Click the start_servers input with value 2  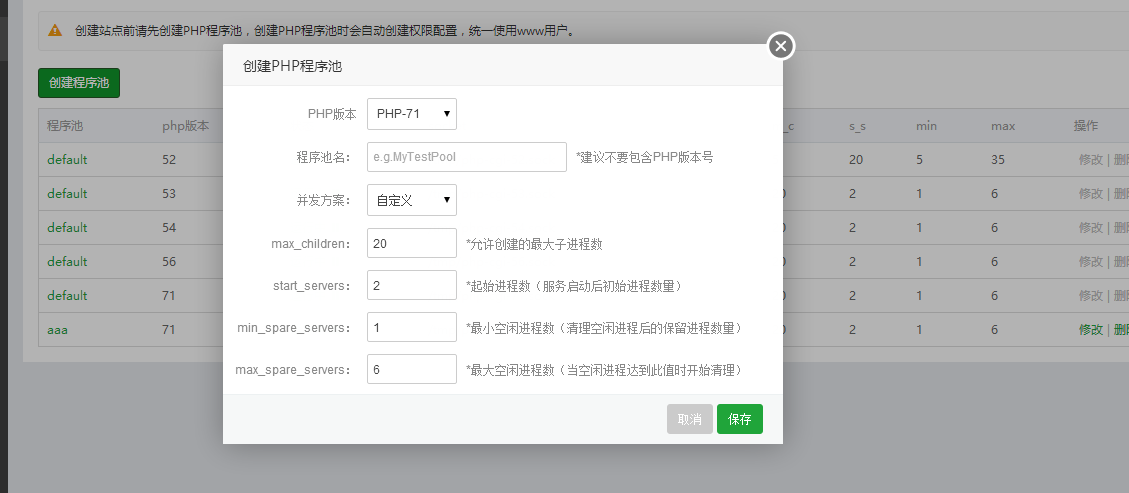412,285
